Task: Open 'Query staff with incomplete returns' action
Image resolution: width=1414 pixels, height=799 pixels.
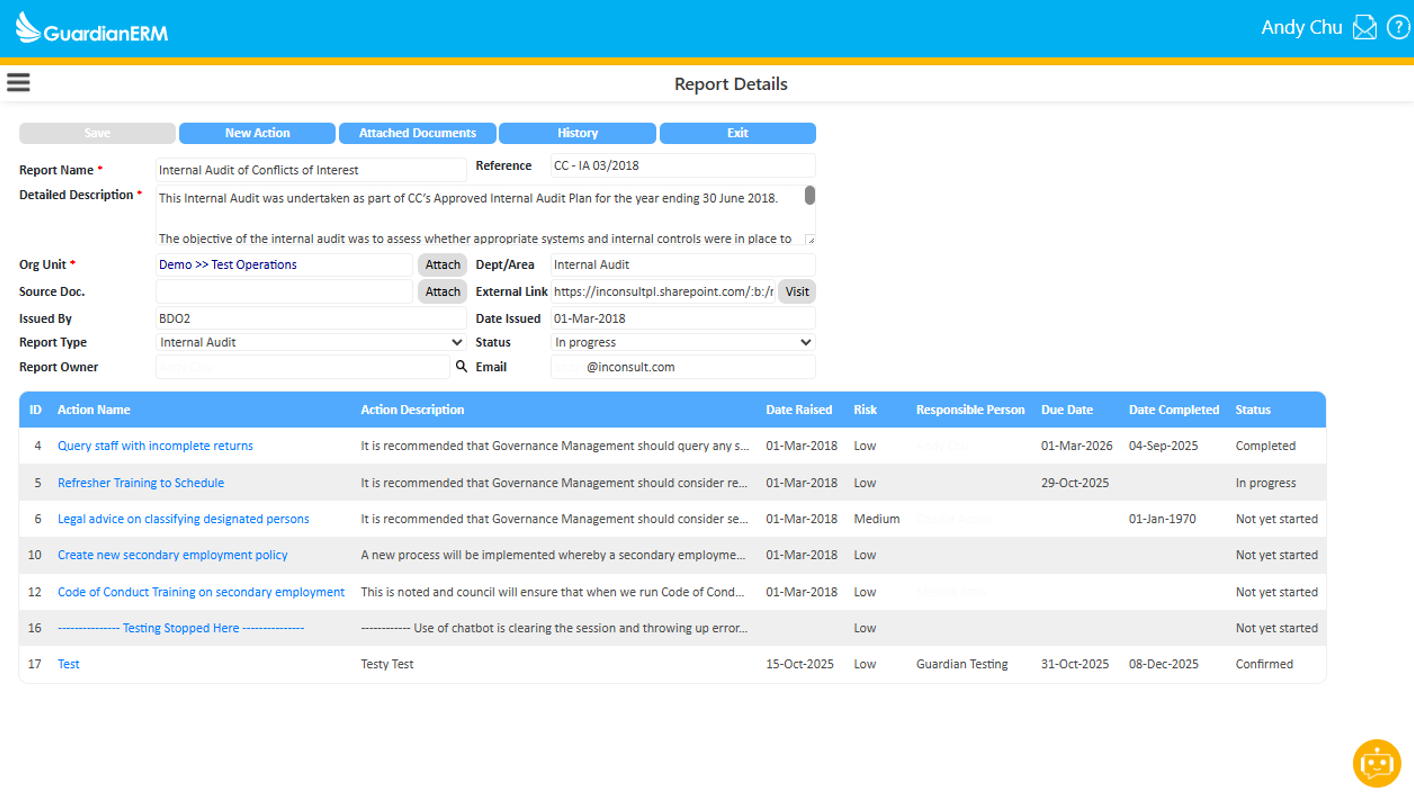Action: 155,446
